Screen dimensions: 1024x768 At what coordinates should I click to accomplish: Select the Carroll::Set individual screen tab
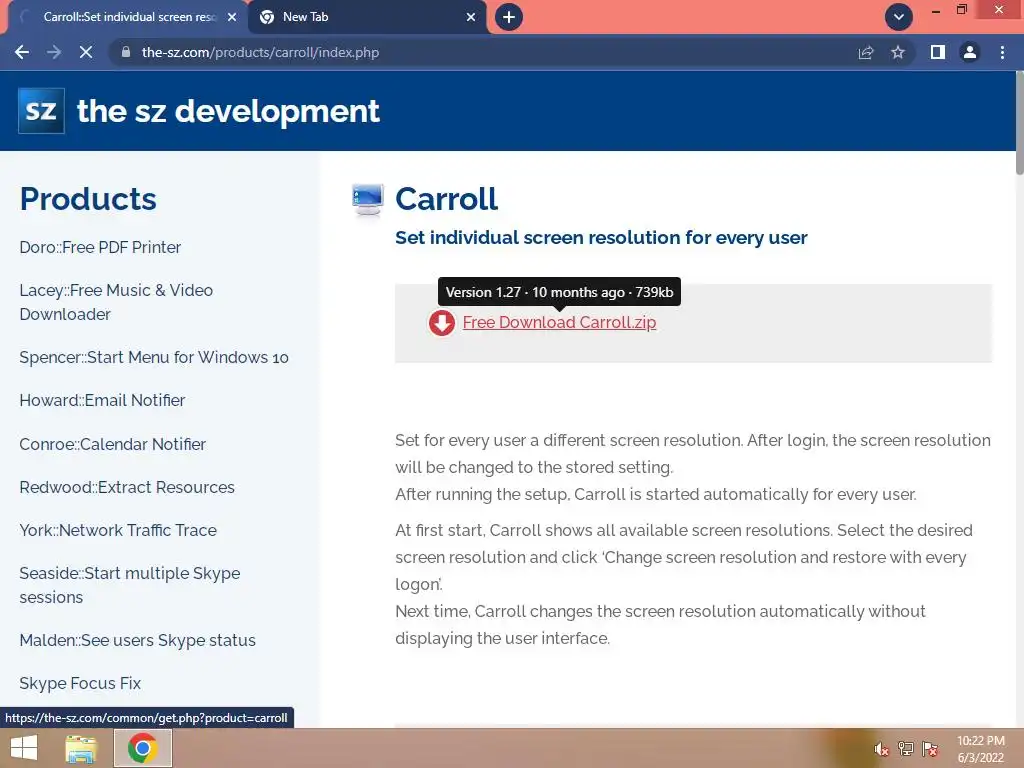(128, 17)
